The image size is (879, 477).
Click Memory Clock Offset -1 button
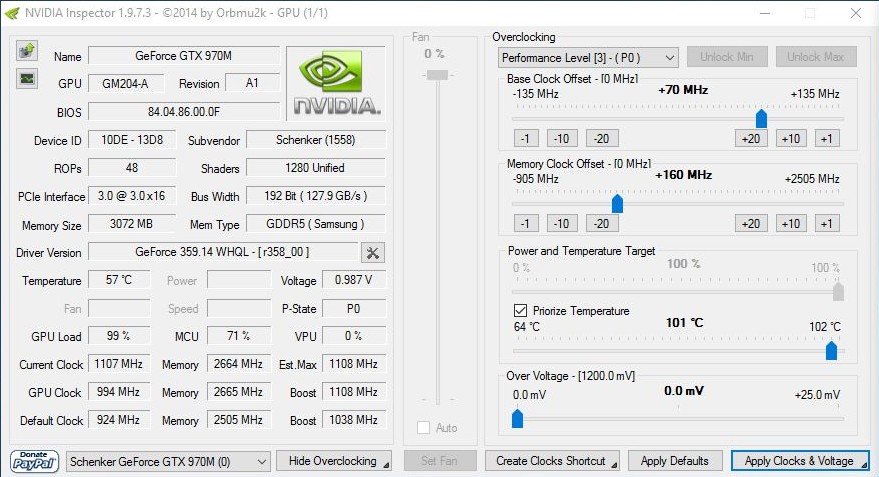coord(526,224)
